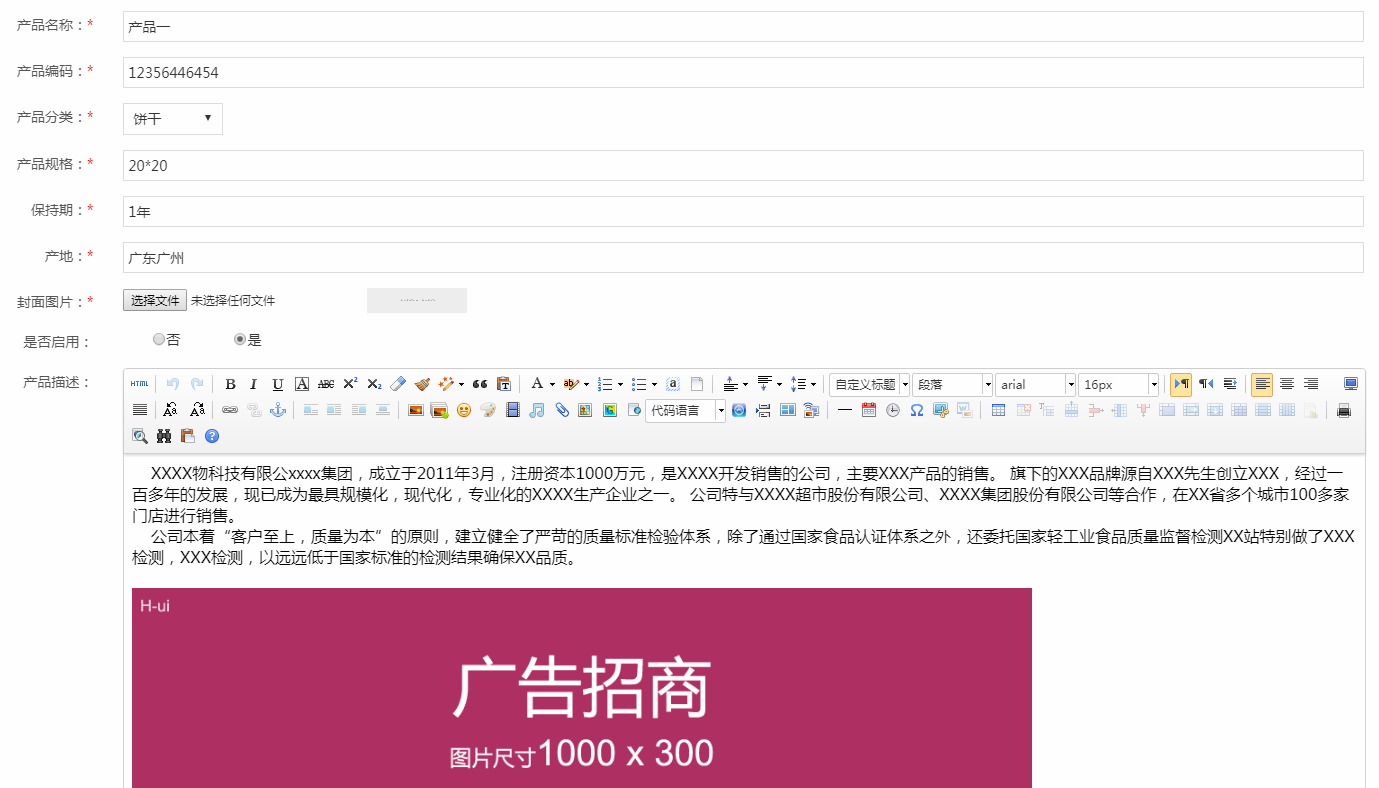Apply bold formatting in editor toolbar

tap(230, 384)
